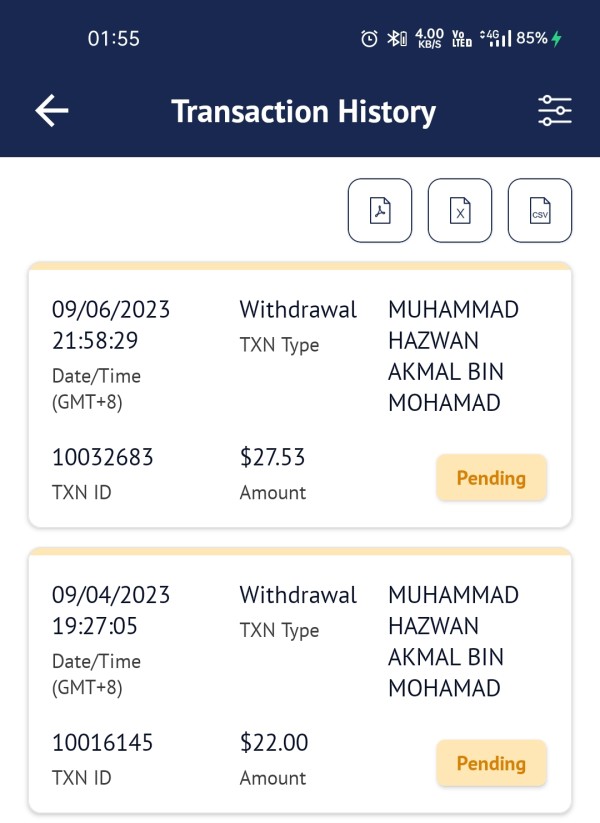Tap Pending status on $27.53 withdrawal
The height and width of the screenshot is (823, 600).
coord(491,478)
